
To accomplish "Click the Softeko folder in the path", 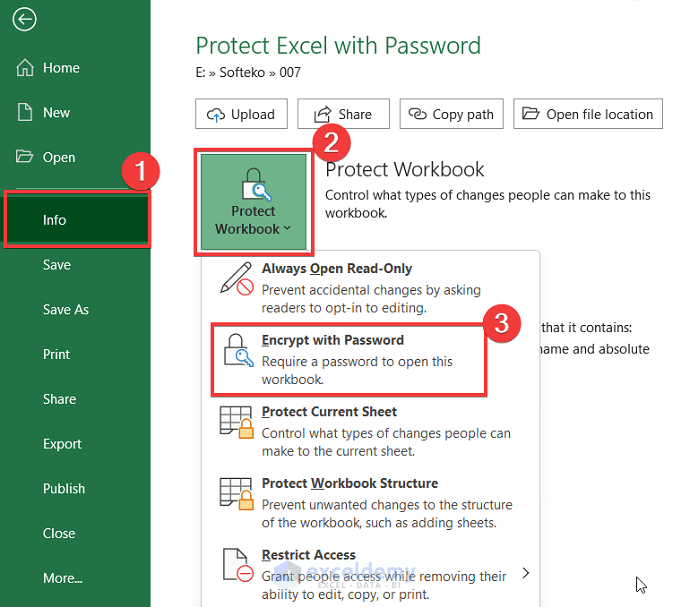I will point(242,72).
